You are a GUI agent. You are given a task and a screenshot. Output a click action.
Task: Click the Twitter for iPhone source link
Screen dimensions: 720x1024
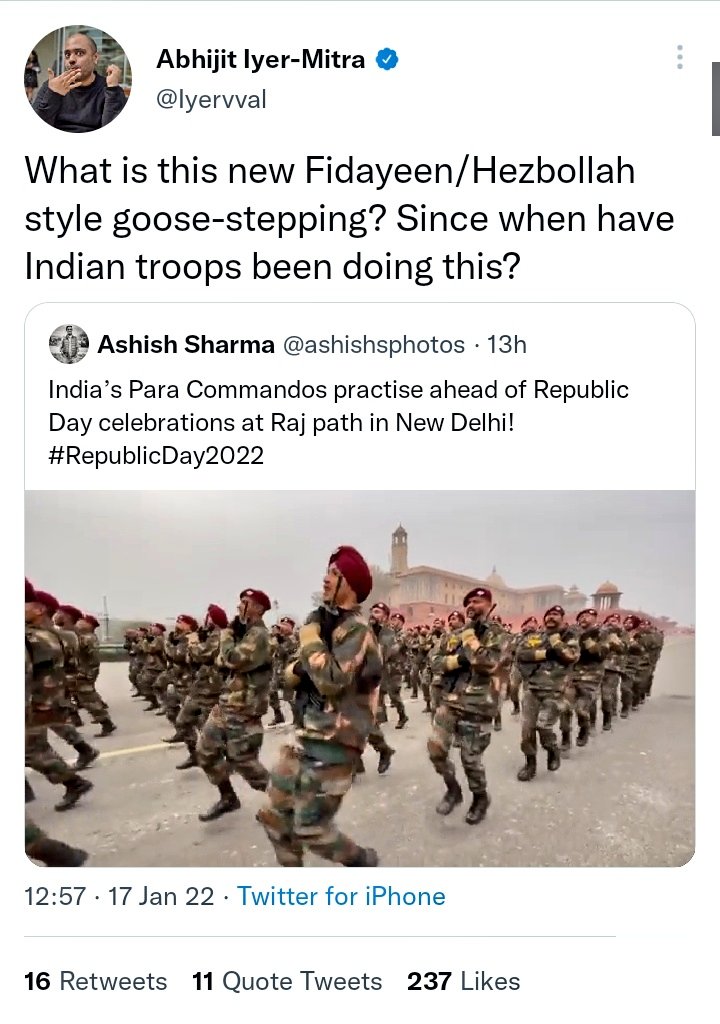click(x=341, y=896)
